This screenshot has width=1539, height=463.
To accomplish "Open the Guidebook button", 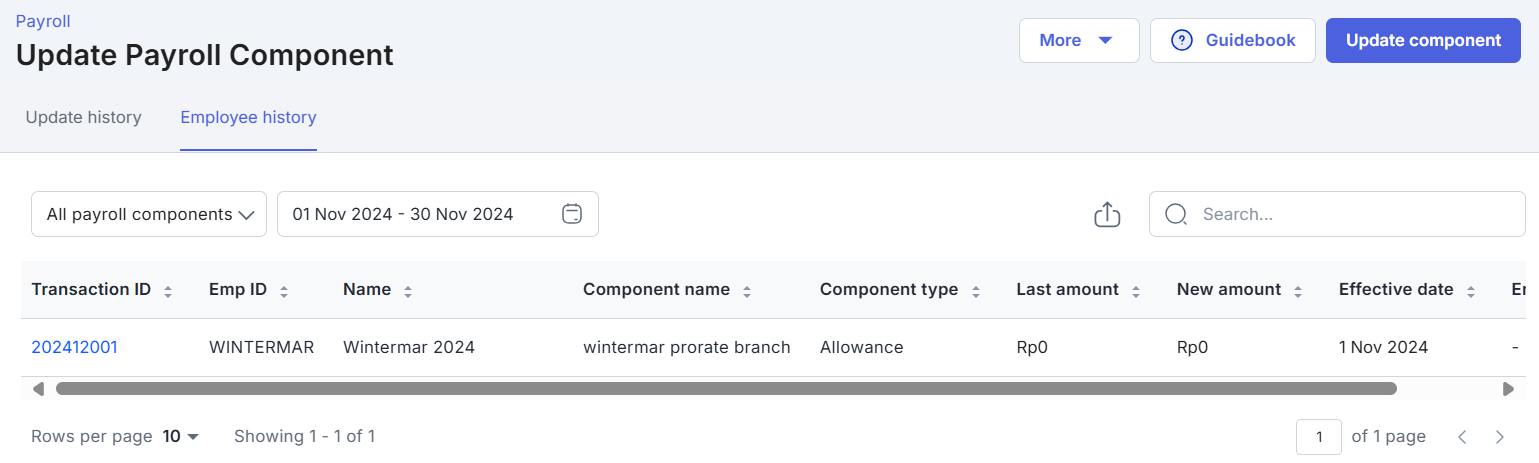I will 1232,41.
